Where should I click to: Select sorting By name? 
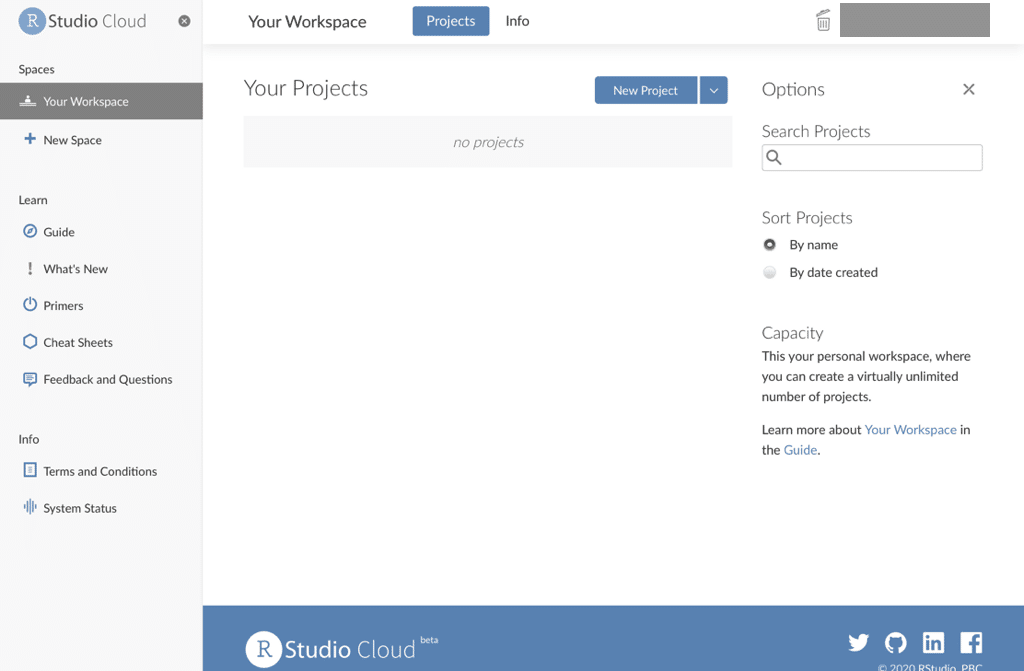770,244
